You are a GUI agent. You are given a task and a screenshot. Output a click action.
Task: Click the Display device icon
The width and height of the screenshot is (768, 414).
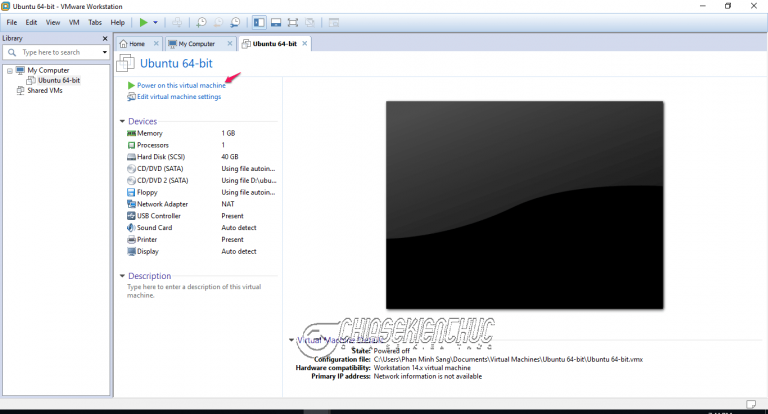pos(131,251)
